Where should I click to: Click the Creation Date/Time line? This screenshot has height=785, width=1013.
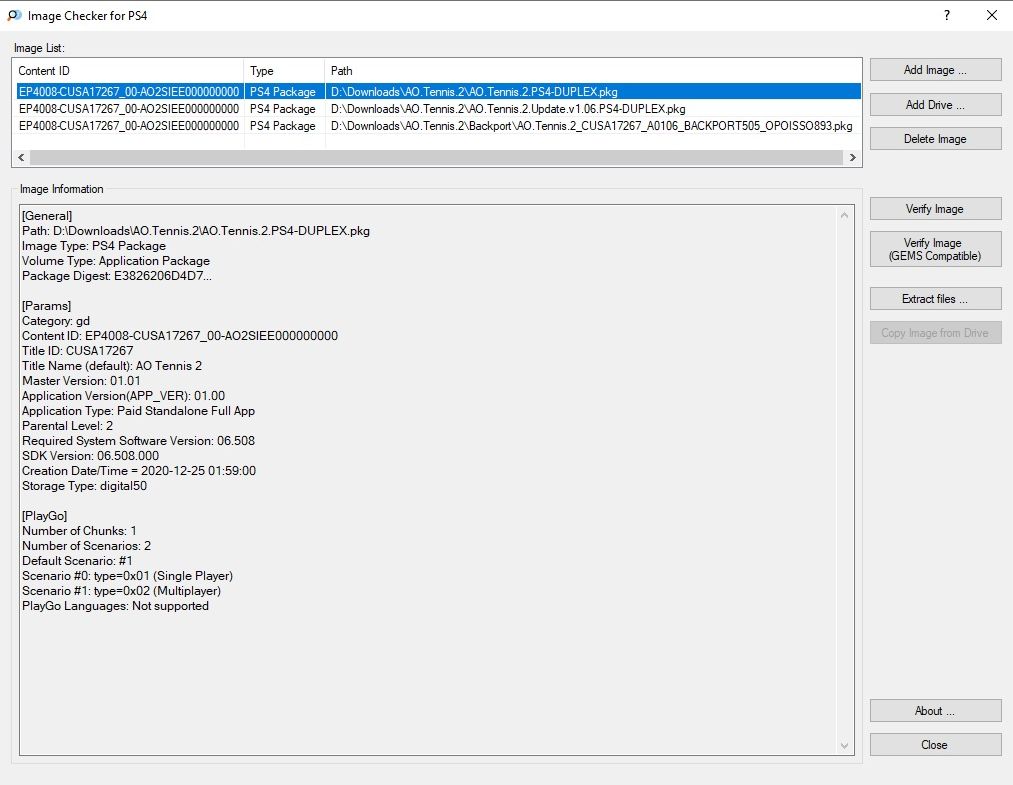pos(139,471)
